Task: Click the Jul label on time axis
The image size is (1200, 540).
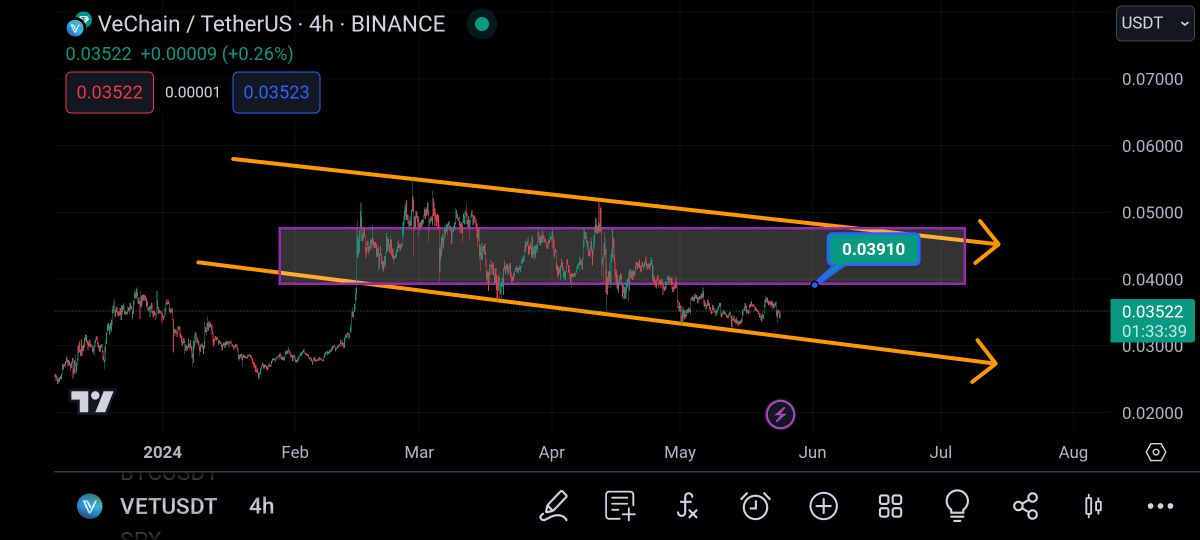Action: tap(941, 452)
